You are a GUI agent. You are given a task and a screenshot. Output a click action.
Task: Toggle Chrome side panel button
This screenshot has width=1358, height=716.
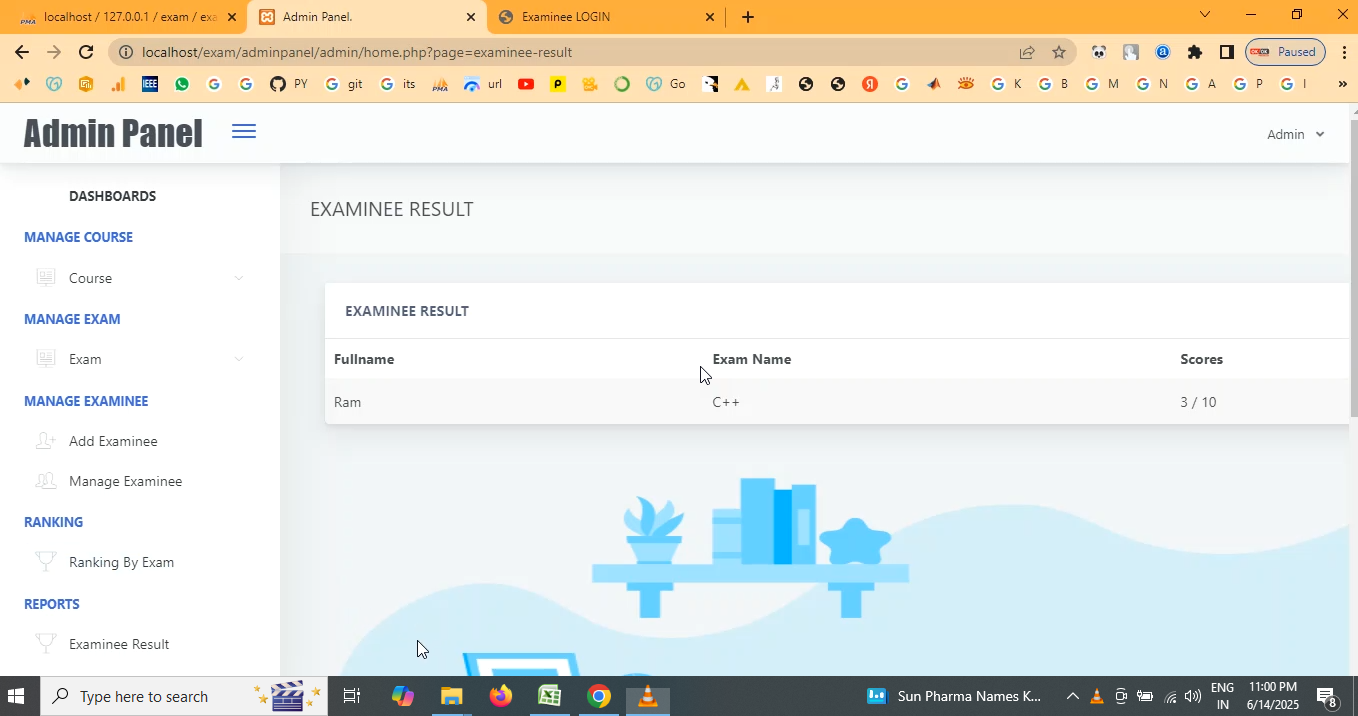(1226, 52)
